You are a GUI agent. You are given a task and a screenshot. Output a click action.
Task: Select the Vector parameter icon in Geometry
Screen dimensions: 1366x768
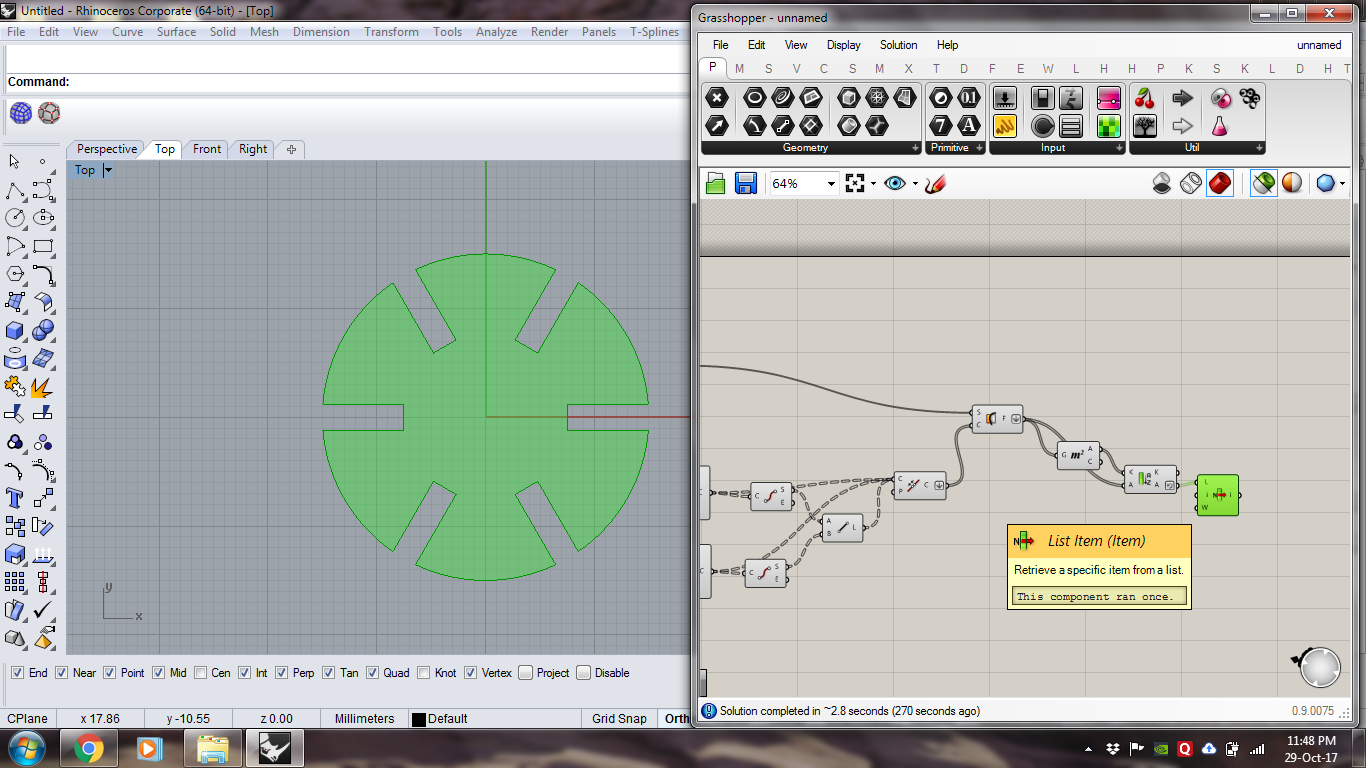point(716,125)
